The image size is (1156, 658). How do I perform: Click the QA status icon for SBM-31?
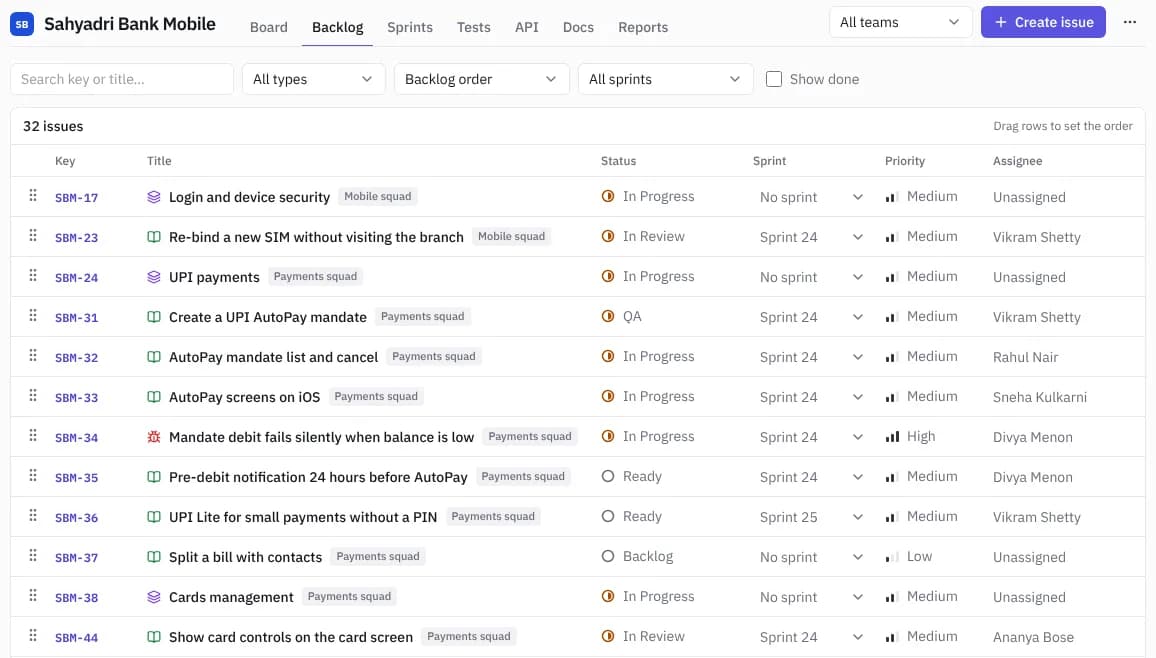coord(607,316)
